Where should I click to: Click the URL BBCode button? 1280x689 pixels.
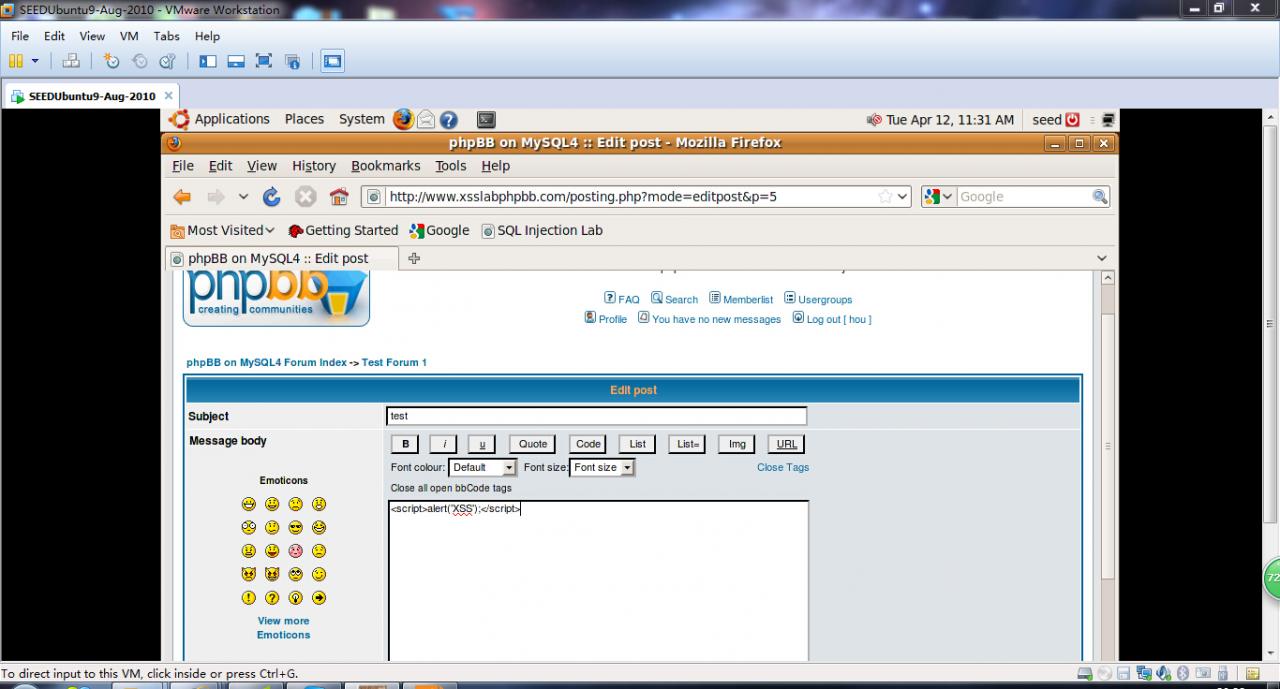787,444
